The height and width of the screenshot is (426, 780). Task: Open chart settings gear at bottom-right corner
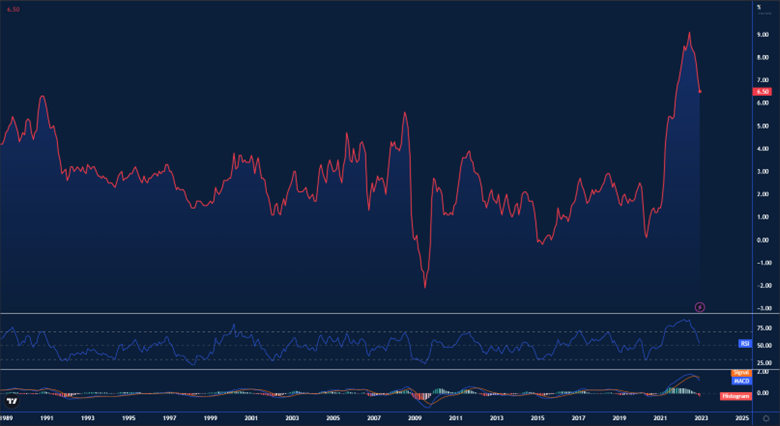(765, 417)
